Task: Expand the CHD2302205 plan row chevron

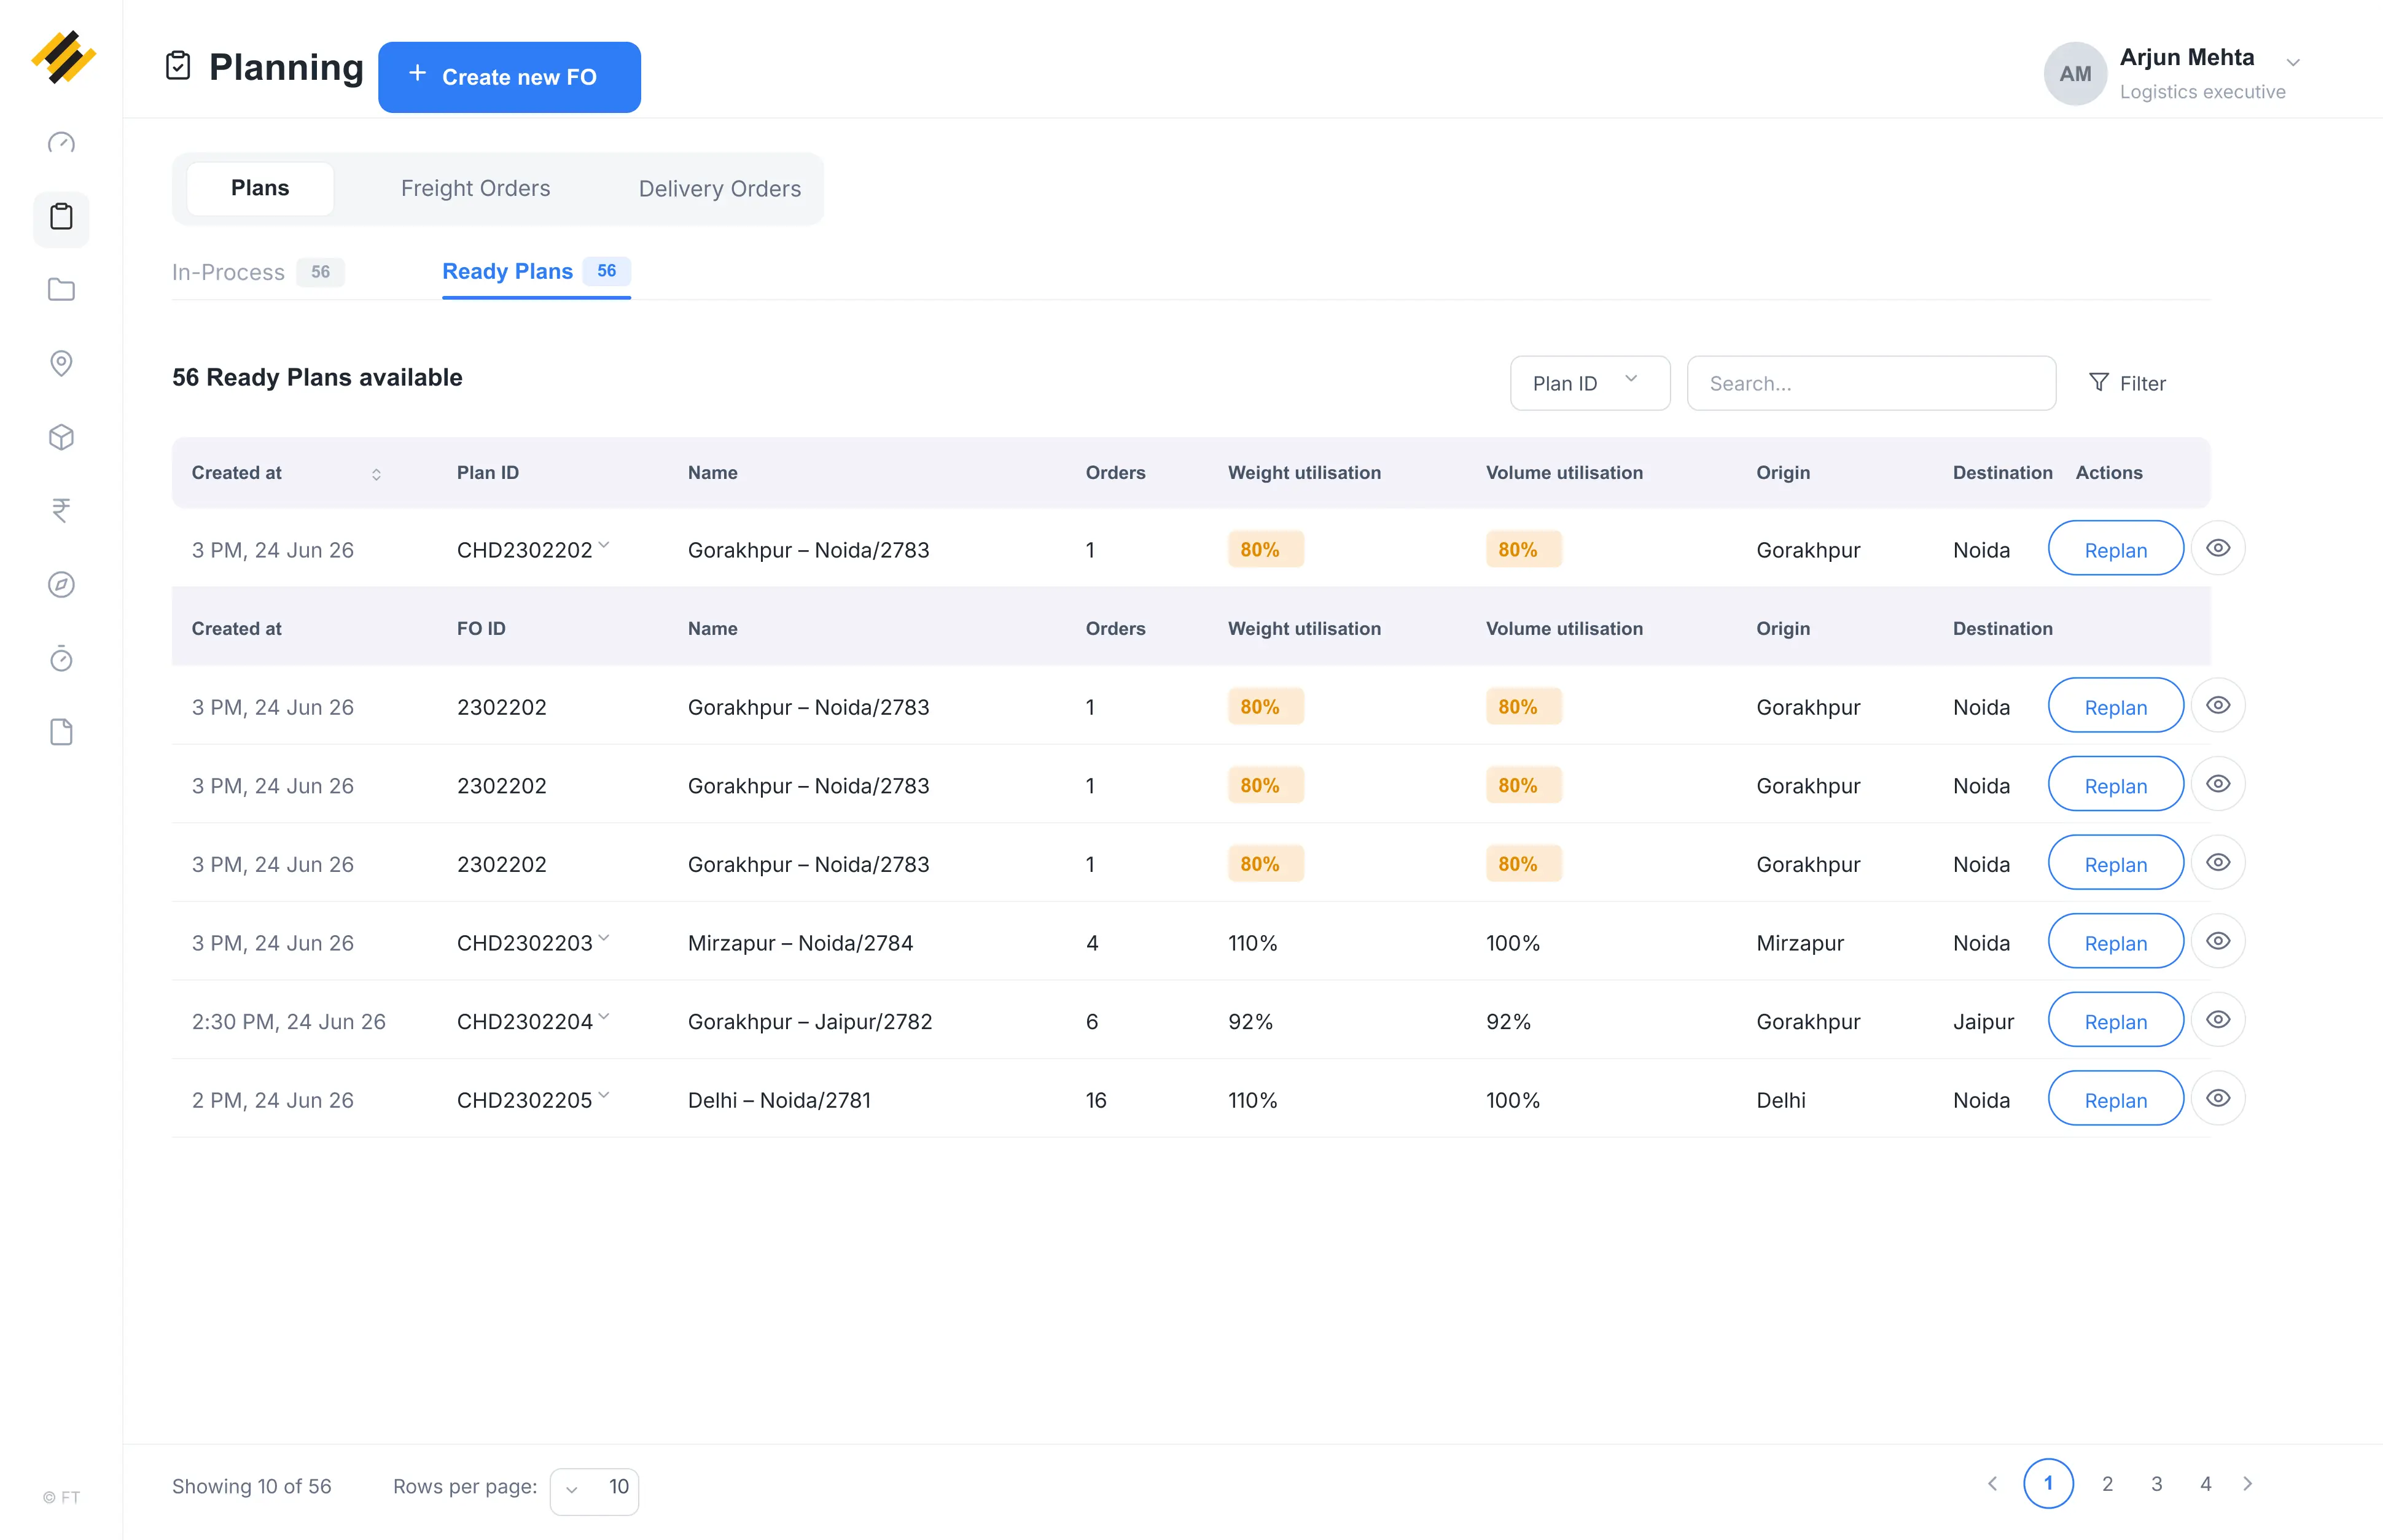Action: tap(604, 1095)
